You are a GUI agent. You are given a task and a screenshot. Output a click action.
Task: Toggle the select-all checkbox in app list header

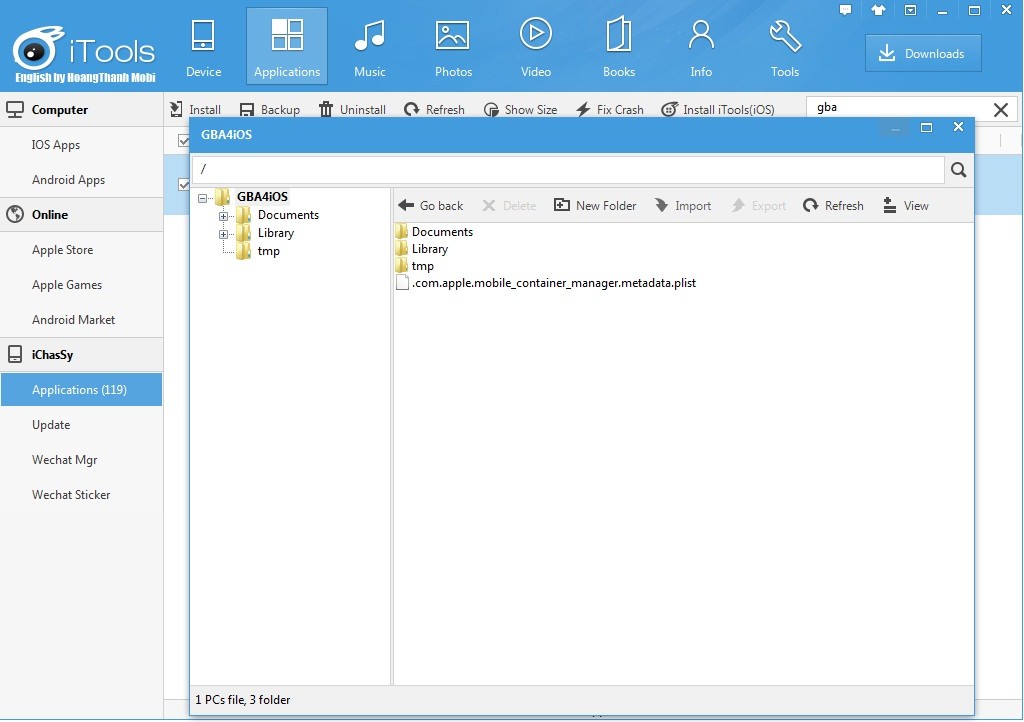(x=184, y=140)
